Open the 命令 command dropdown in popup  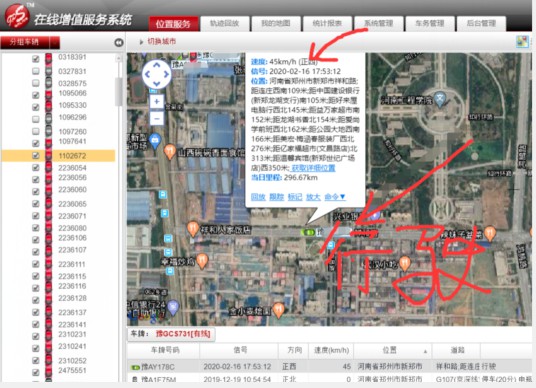(x=335, y=197)
